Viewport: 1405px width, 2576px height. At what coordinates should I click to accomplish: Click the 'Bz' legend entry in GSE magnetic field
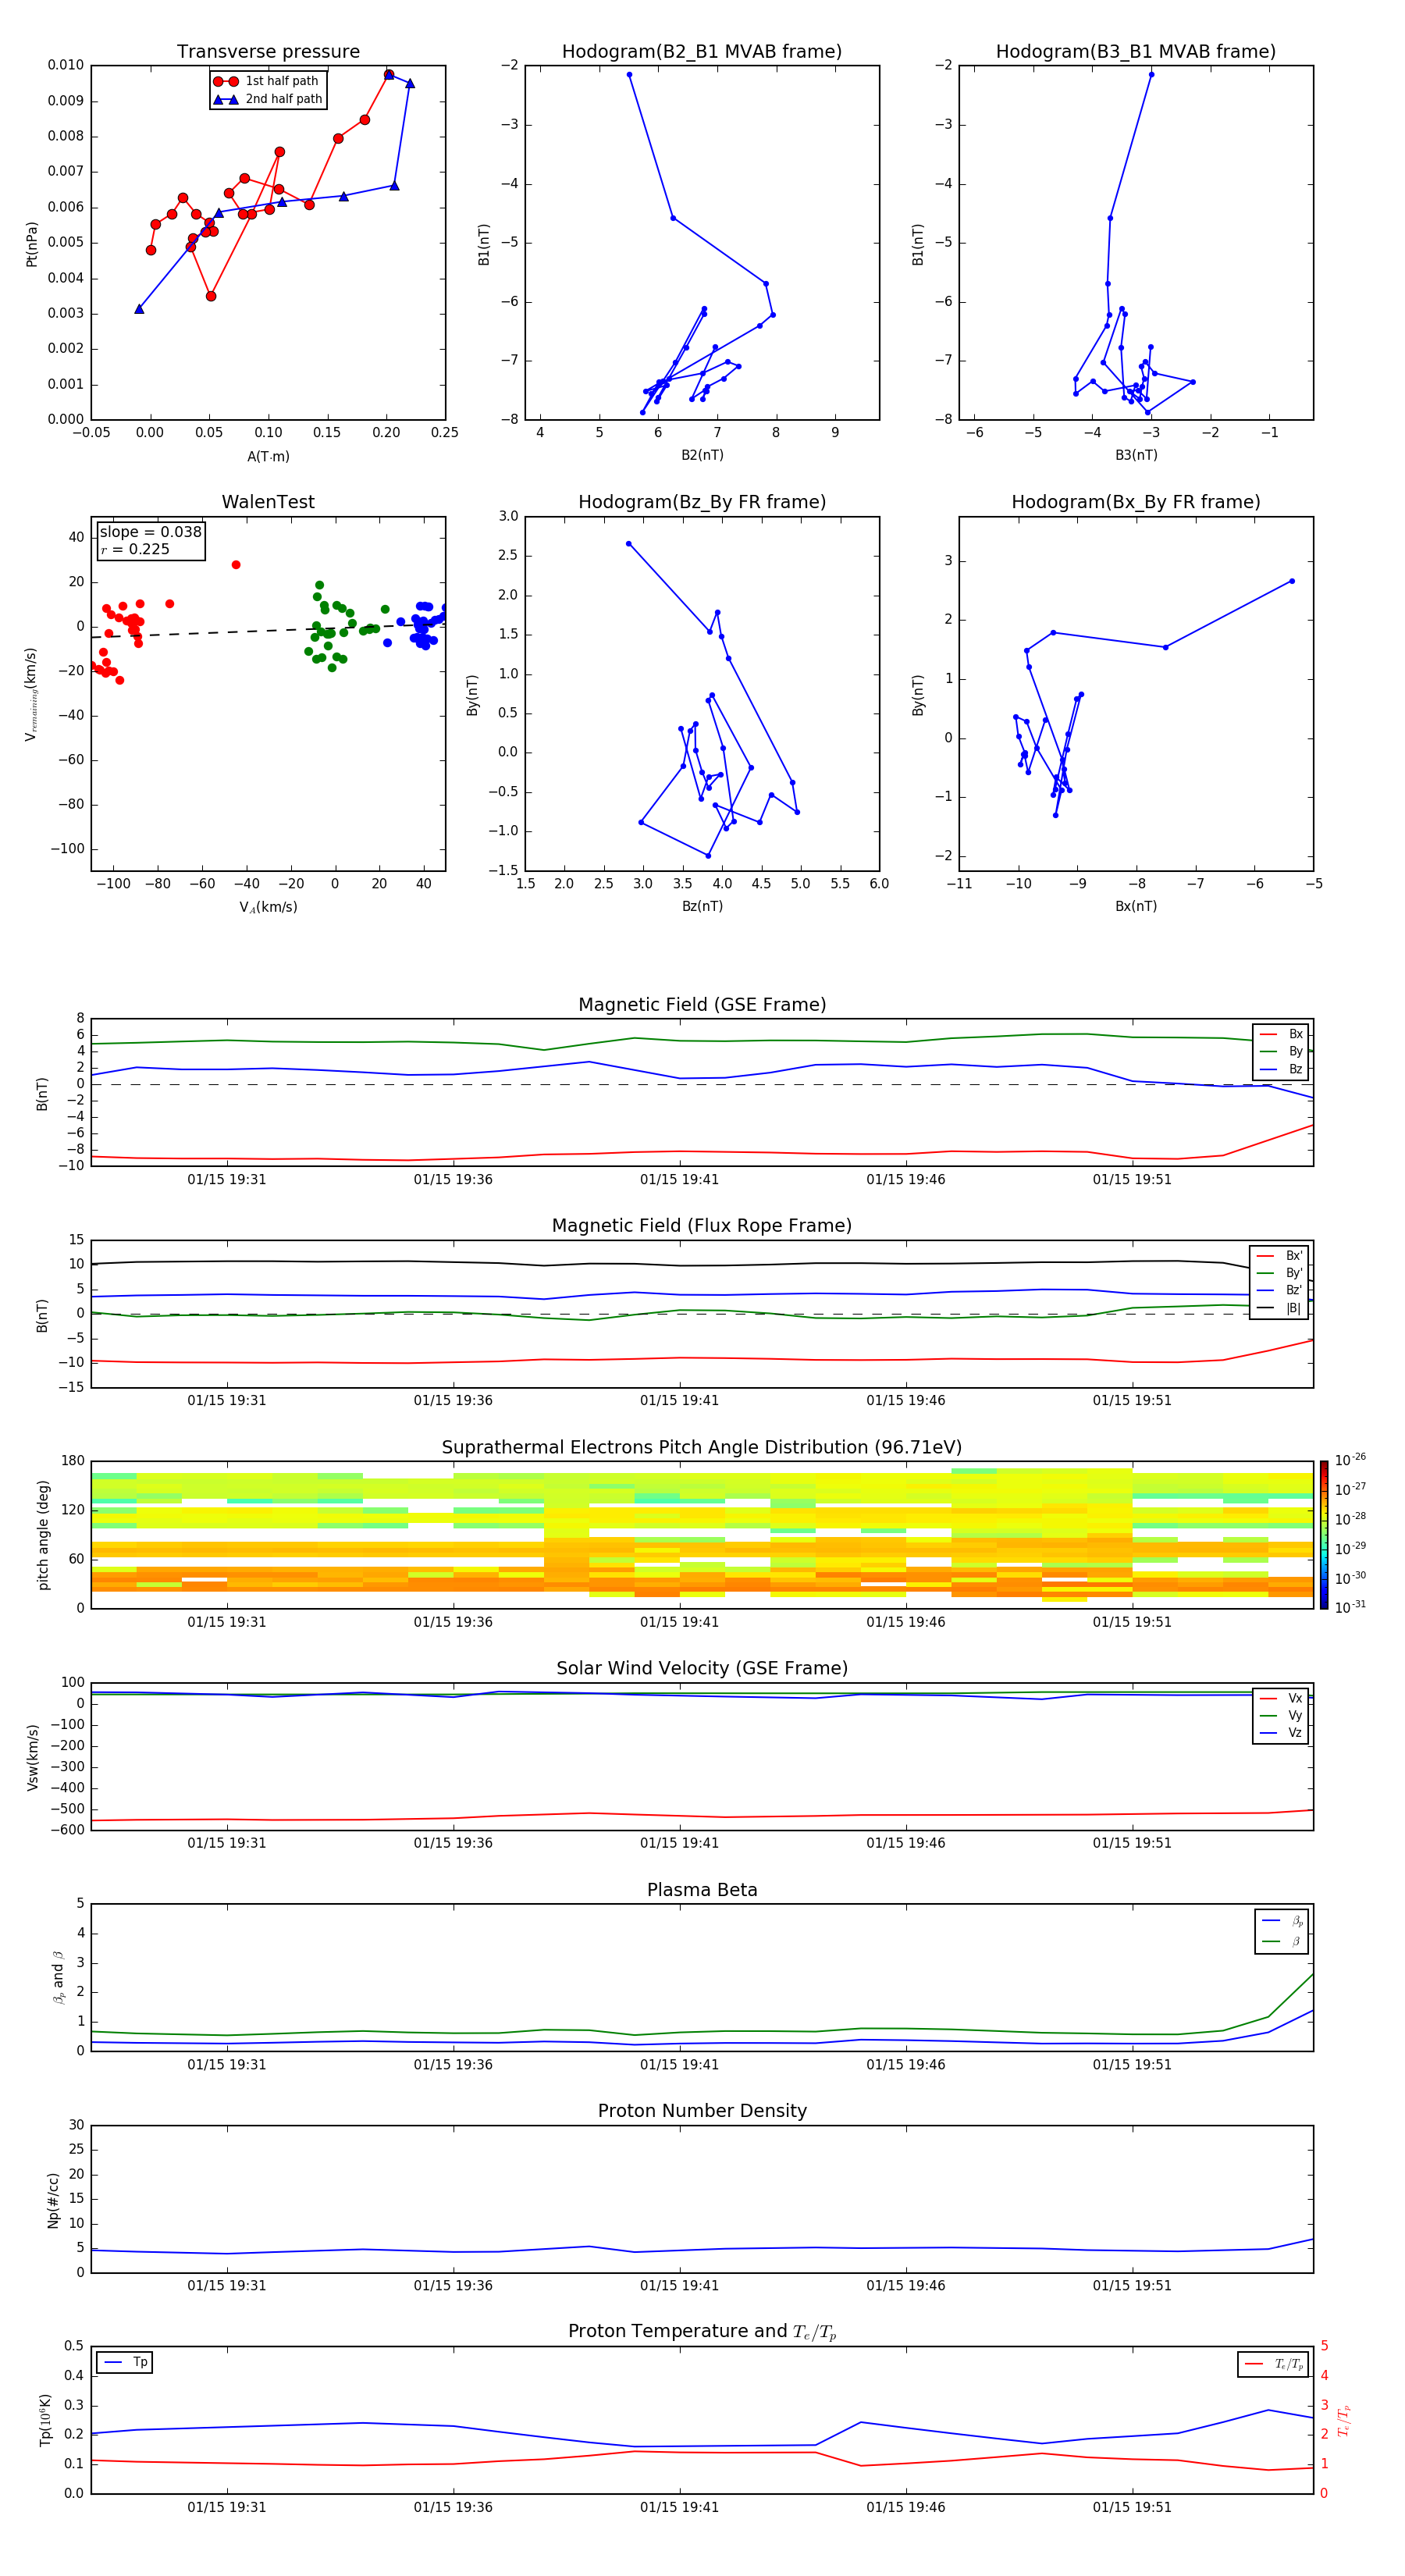point(1281,1069)
